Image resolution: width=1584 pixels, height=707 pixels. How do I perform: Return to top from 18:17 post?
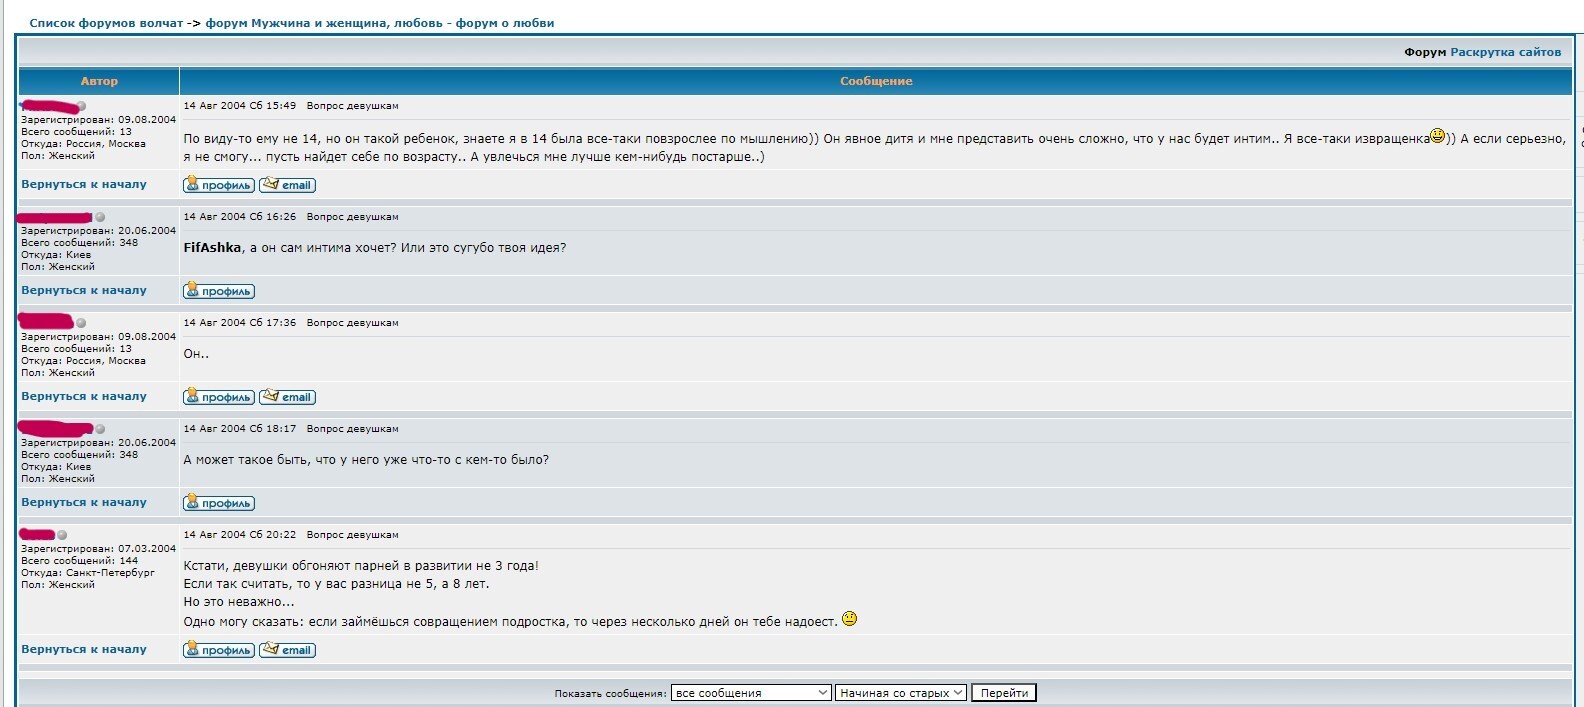84,502
